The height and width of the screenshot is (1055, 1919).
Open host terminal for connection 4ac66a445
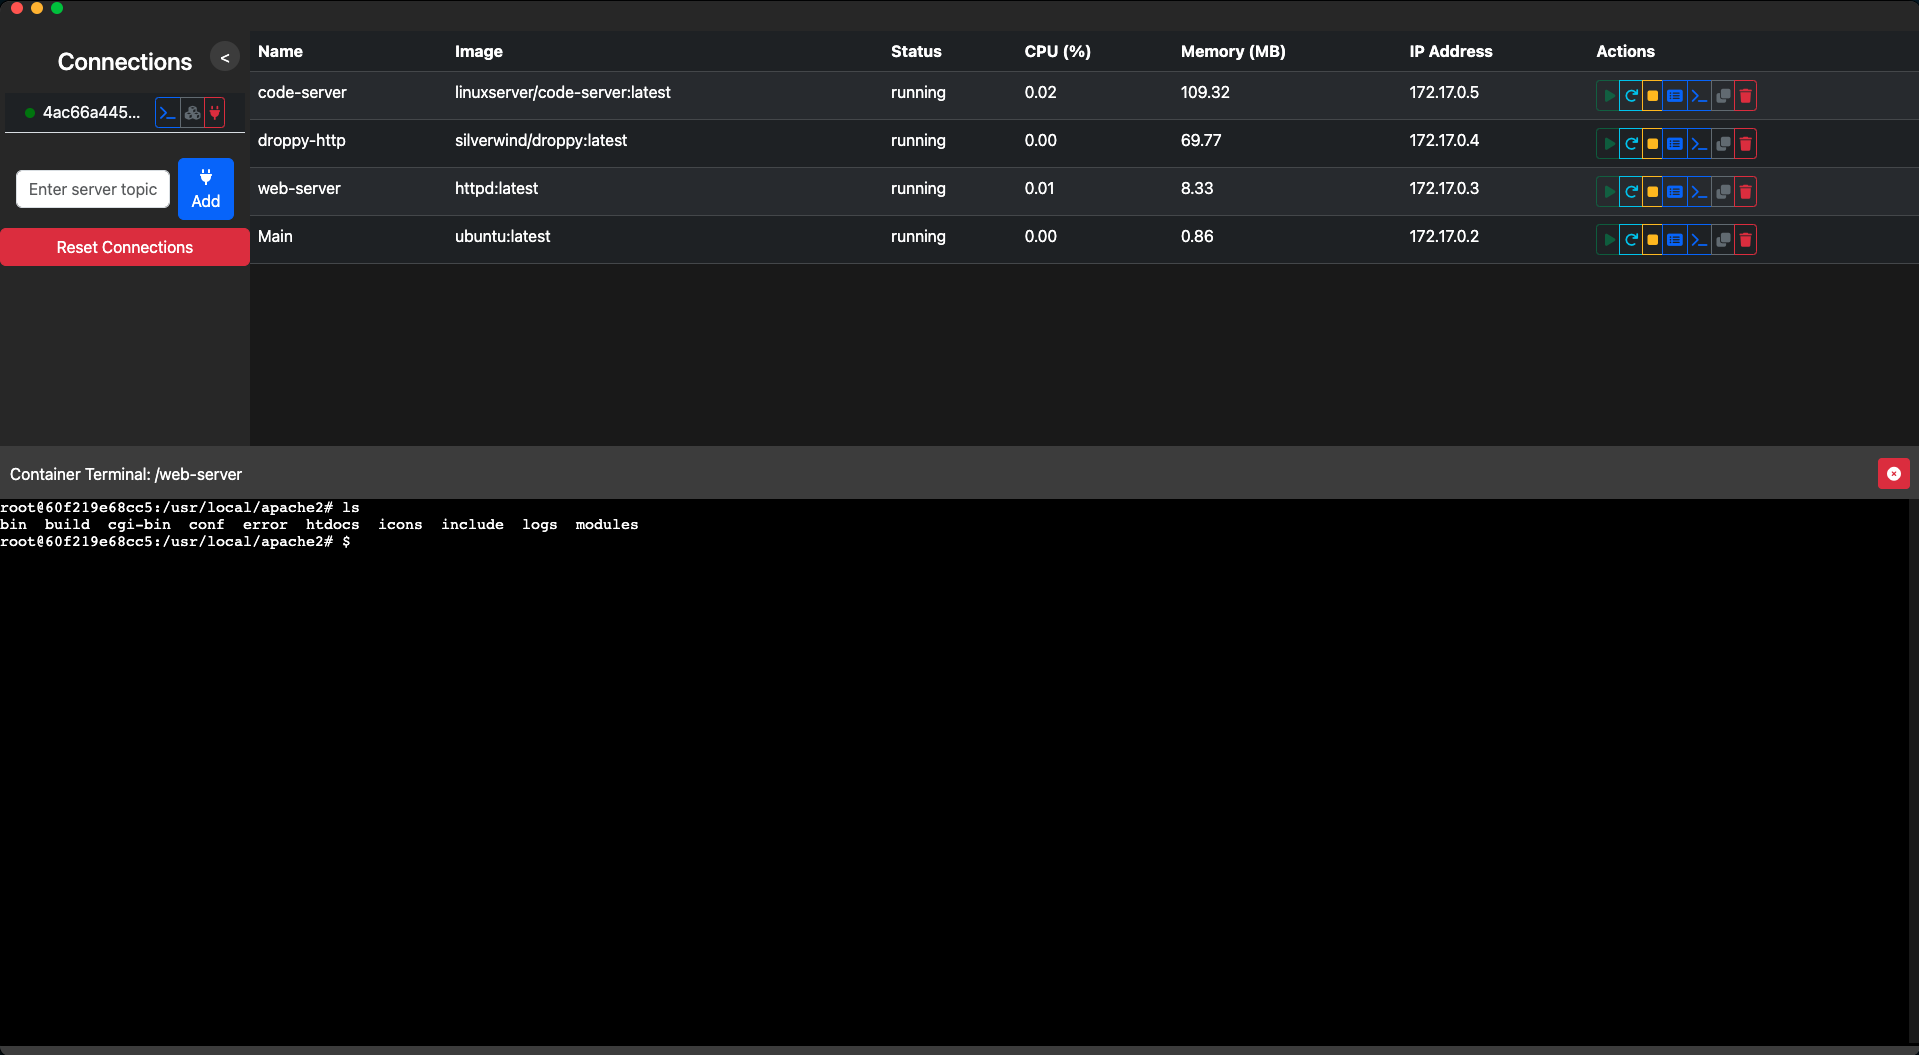[x=168, y=113]
